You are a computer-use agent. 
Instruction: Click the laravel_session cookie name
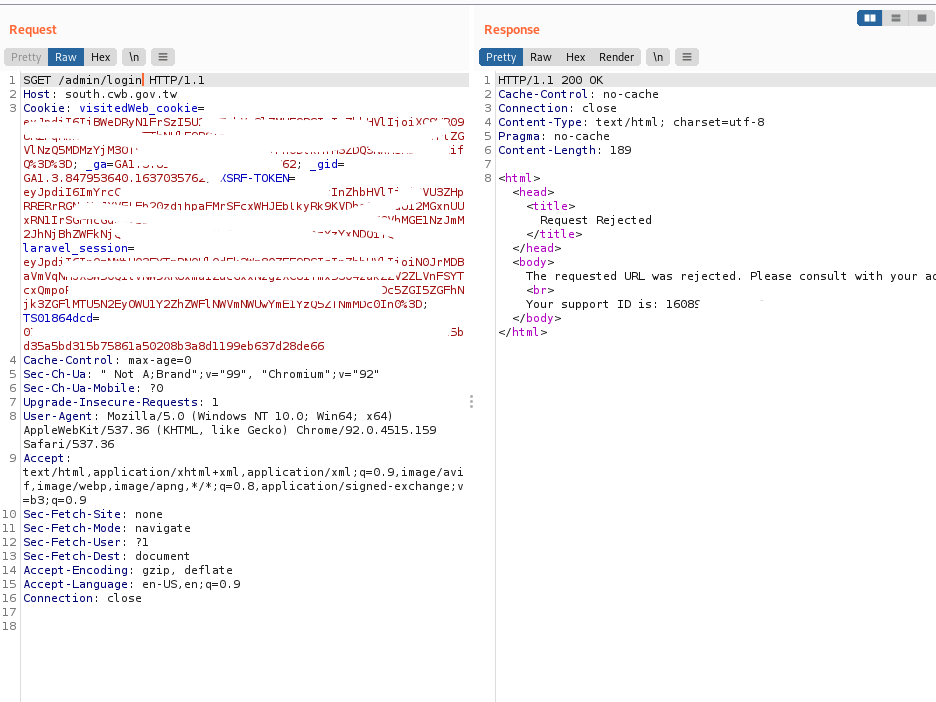[x=75, y=248]
